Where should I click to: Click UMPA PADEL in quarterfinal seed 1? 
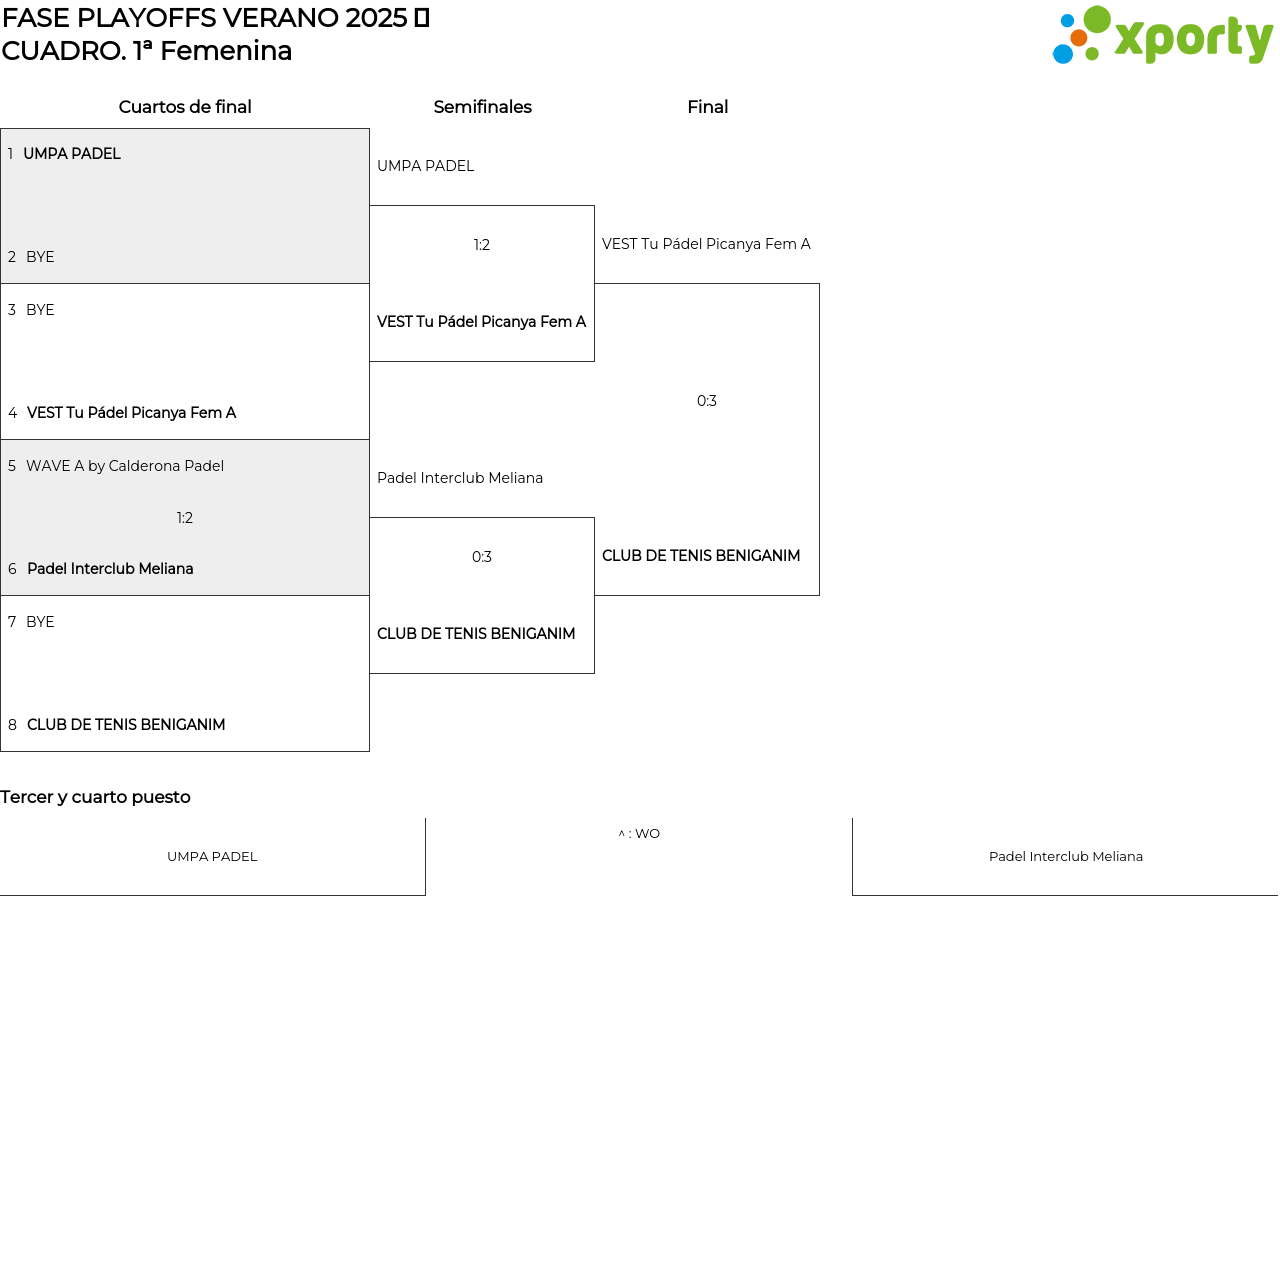pos(72,154)
